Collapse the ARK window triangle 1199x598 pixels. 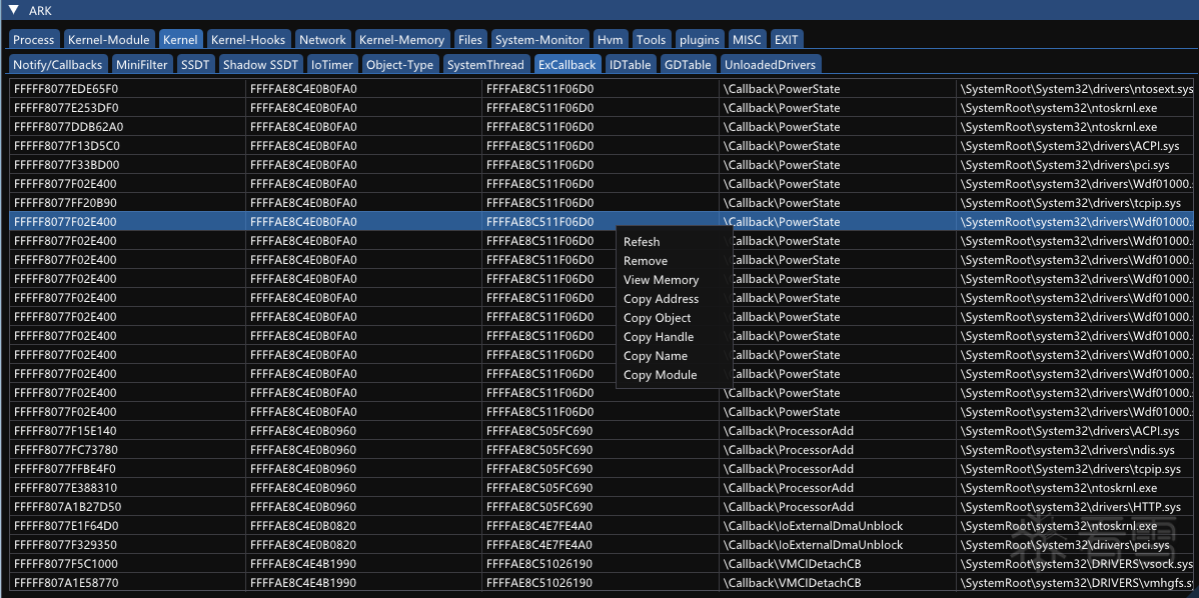(x=13, y=11)
